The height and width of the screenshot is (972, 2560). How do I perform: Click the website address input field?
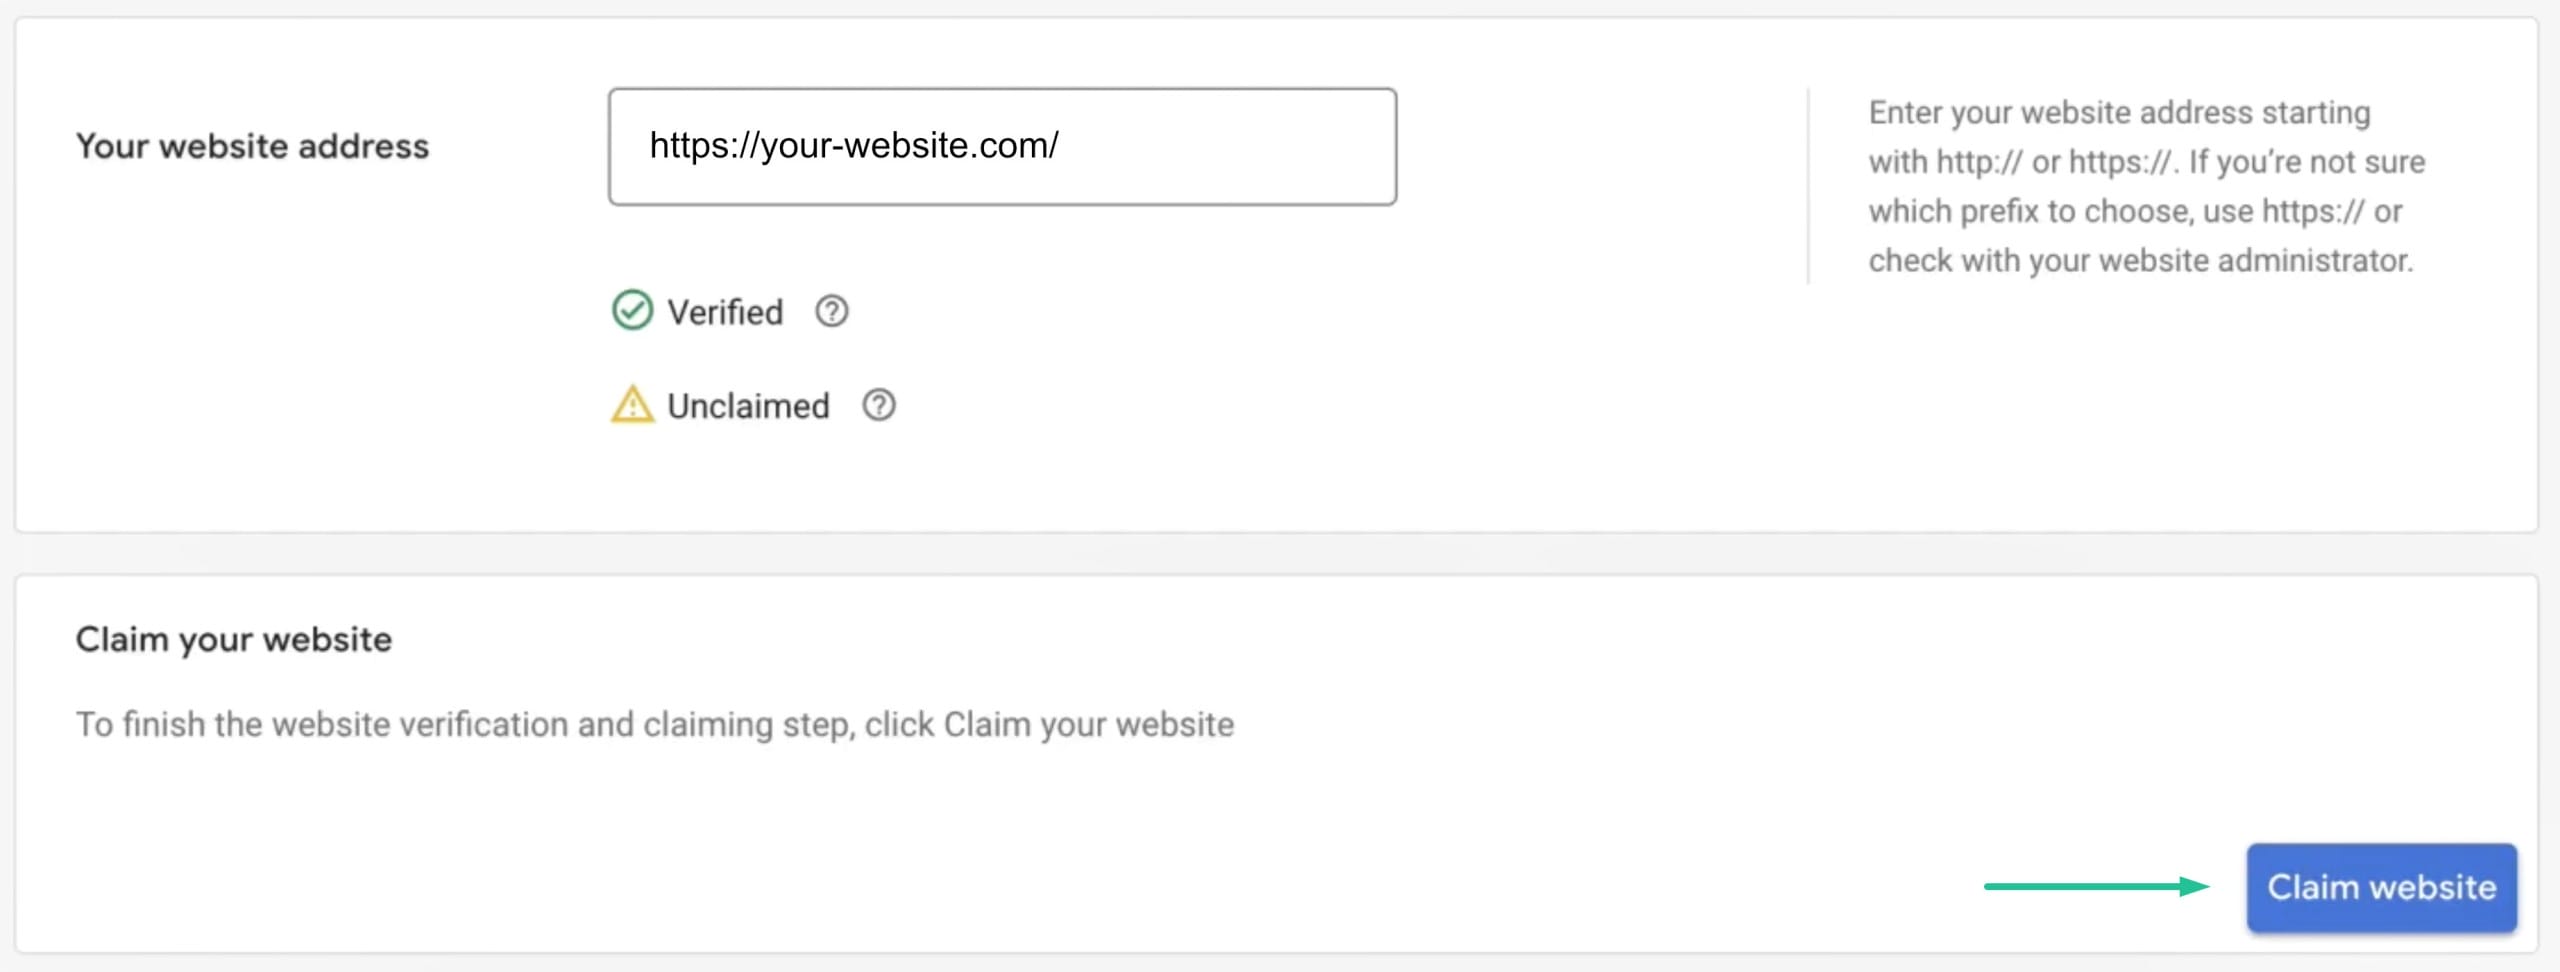tap(1002, 147)
